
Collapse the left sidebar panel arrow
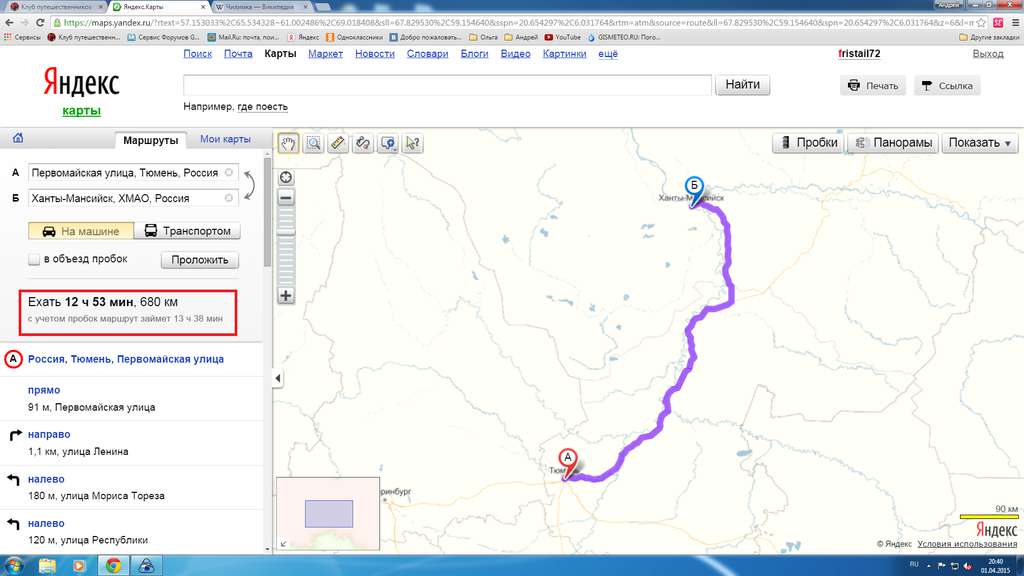click(x=278, y=378)
